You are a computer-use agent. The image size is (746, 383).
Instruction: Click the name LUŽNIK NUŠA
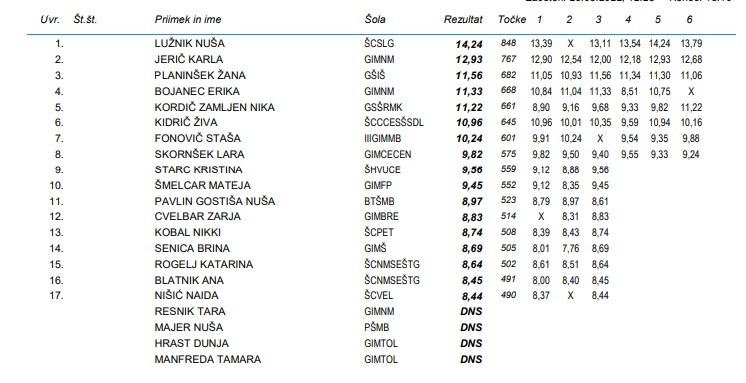point(189,43)
